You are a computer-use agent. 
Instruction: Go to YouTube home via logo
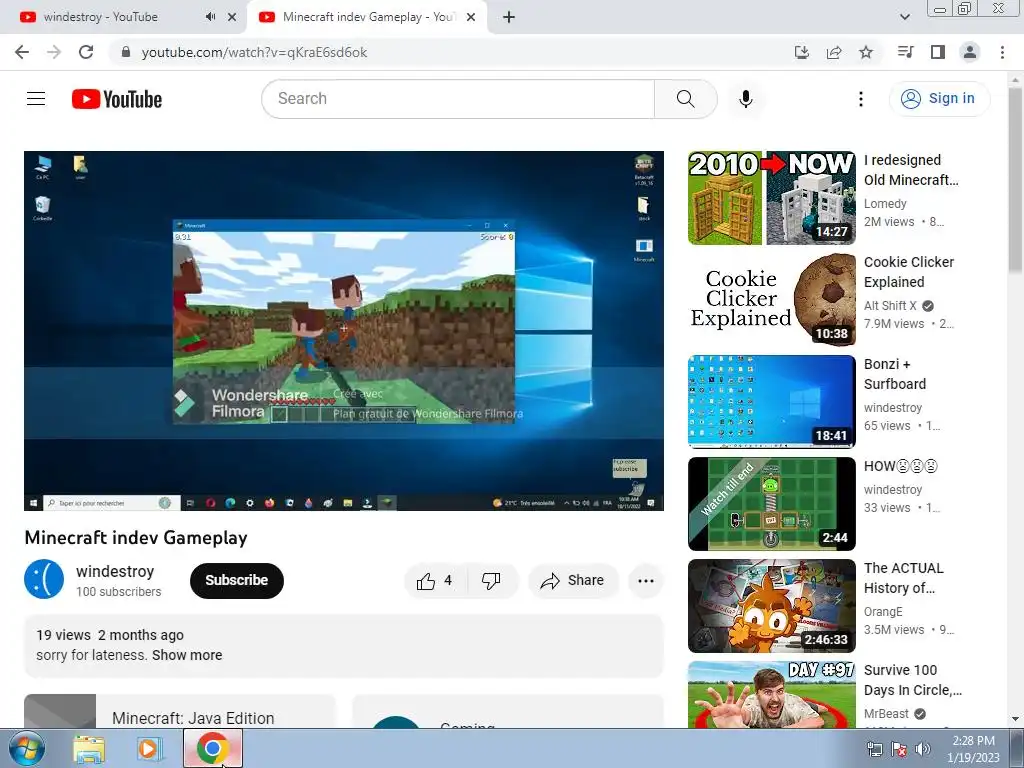click(117, 99)
